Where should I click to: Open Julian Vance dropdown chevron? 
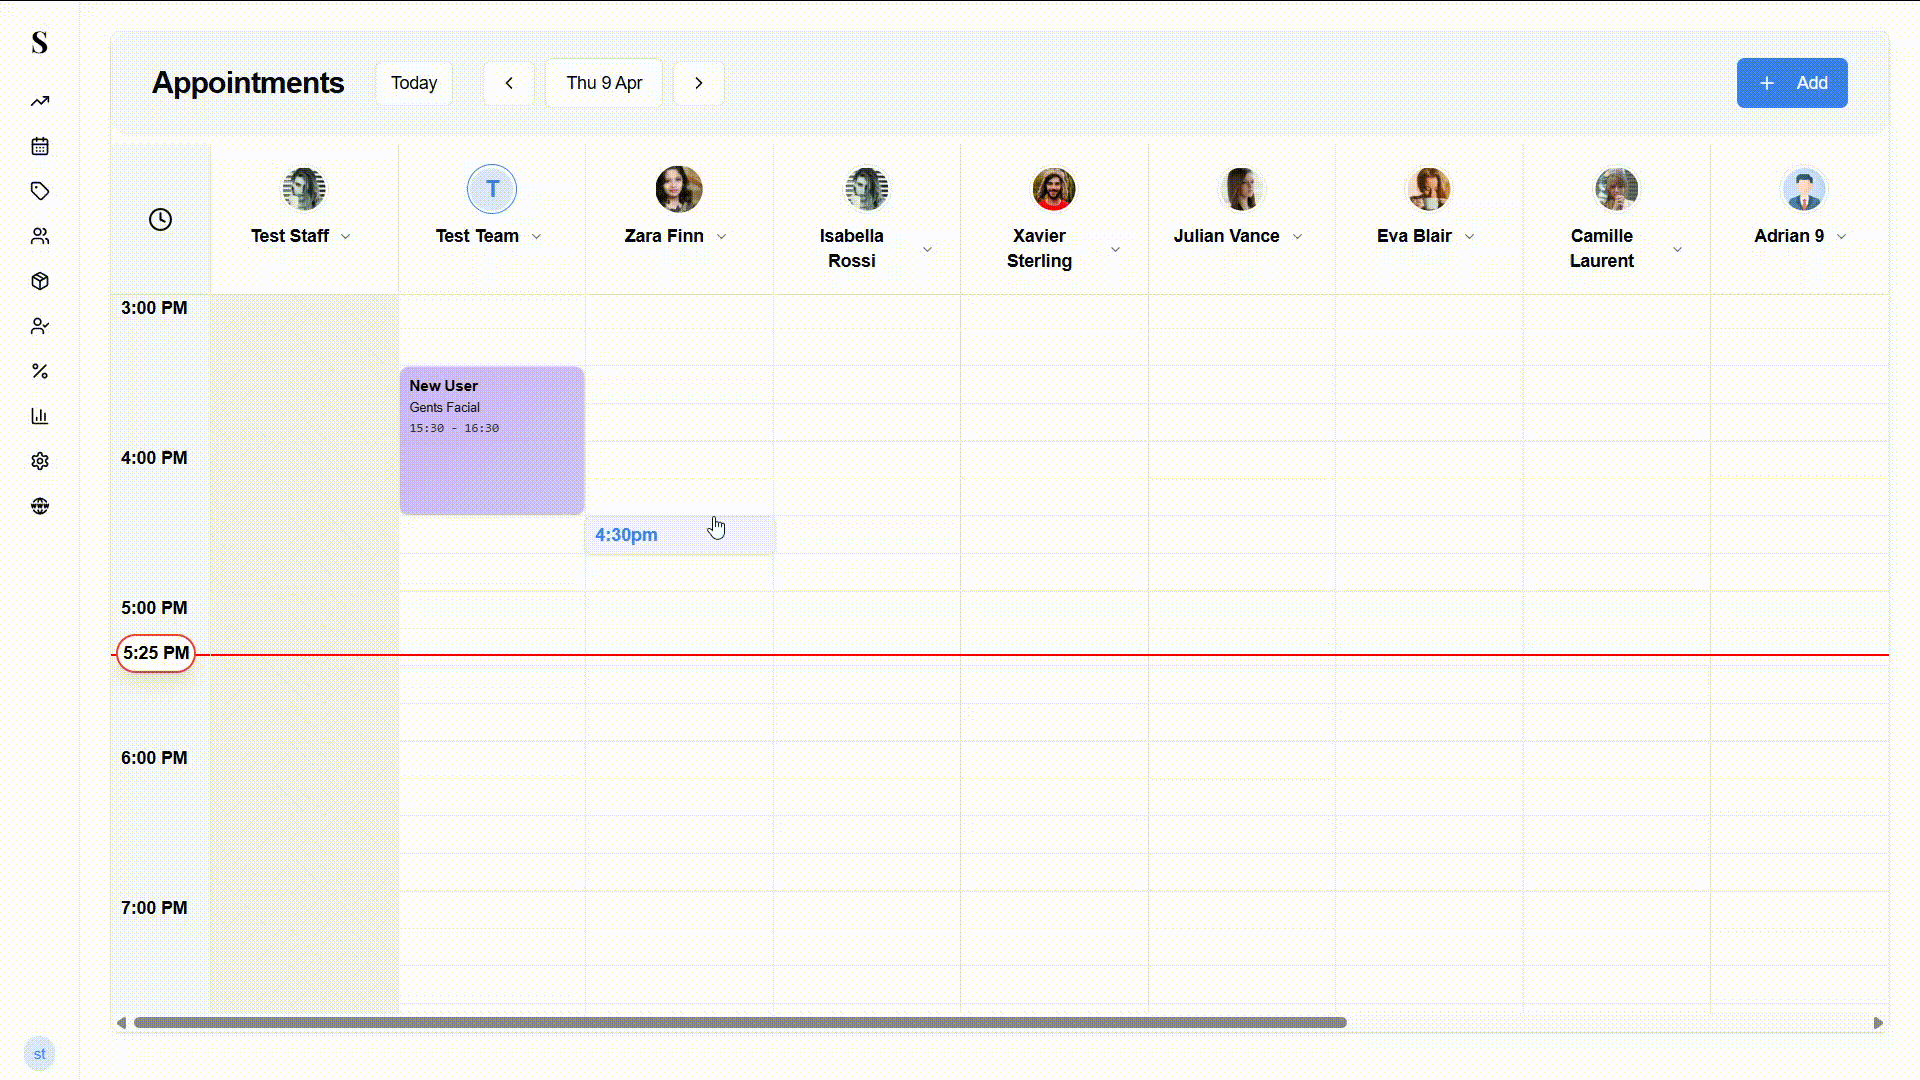pos(1298,237)
